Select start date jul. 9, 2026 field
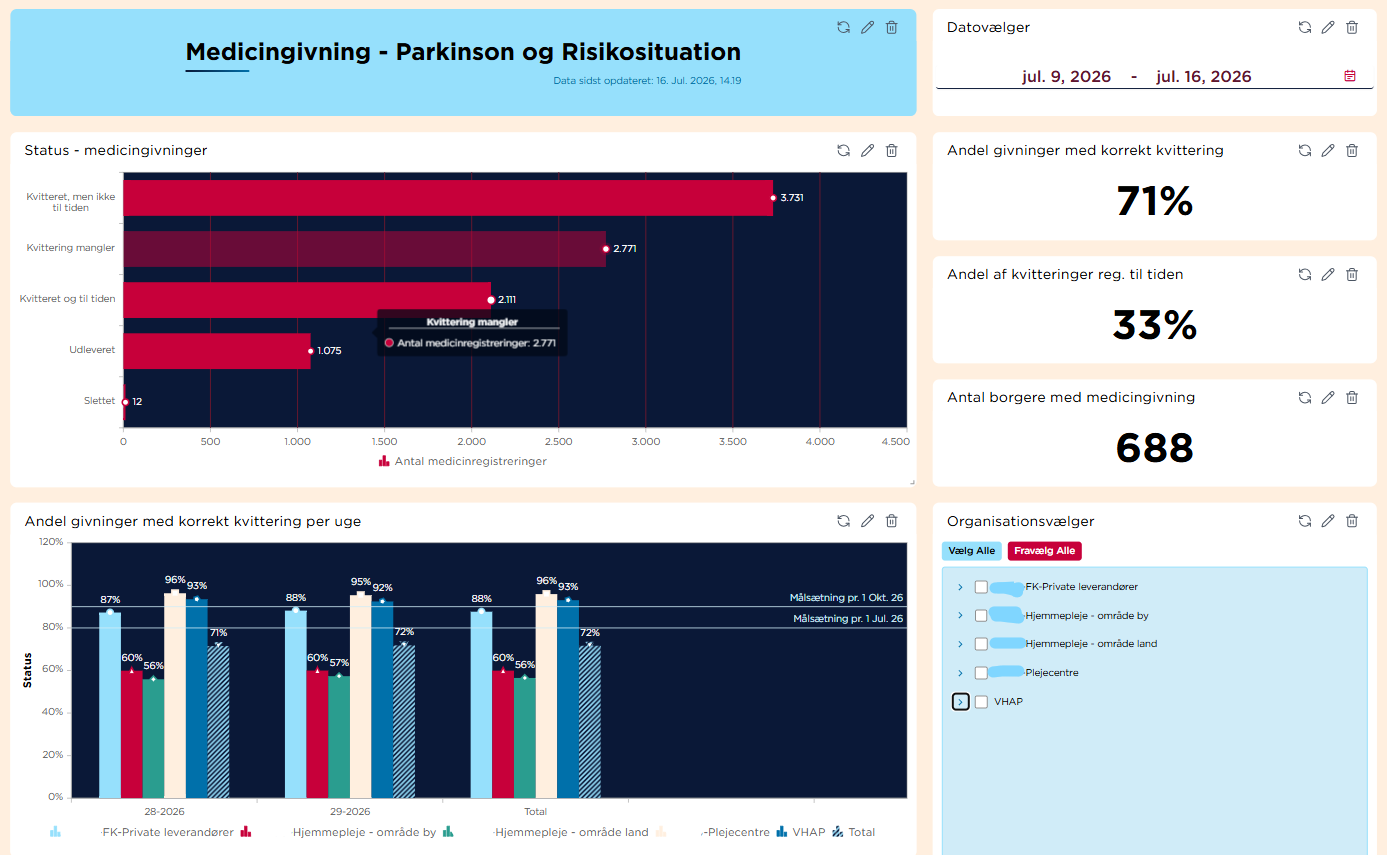Image resolution: width=1387 pixels, height=855 pixels. (x=1066, y=77)
